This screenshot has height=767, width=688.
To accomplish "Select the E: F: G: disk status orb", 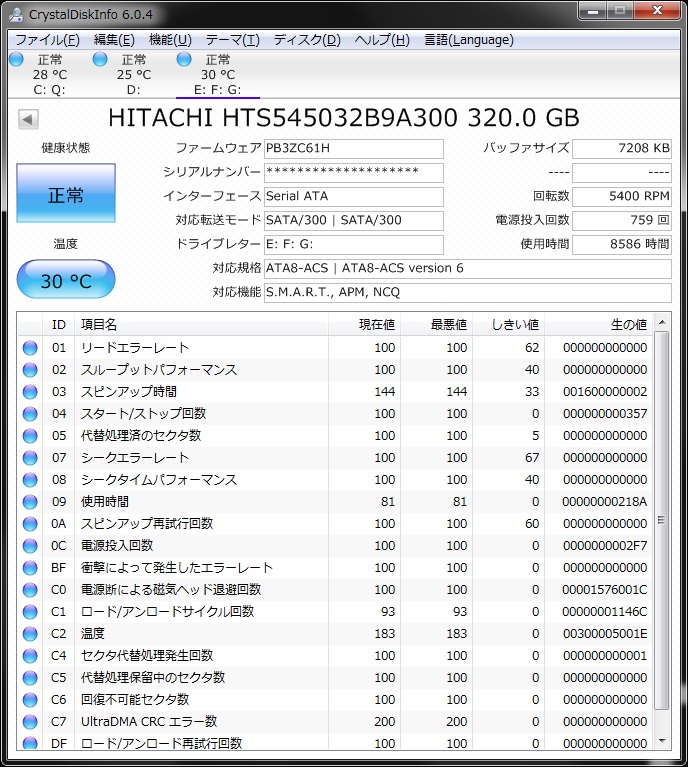I will (x=184, y=60).
